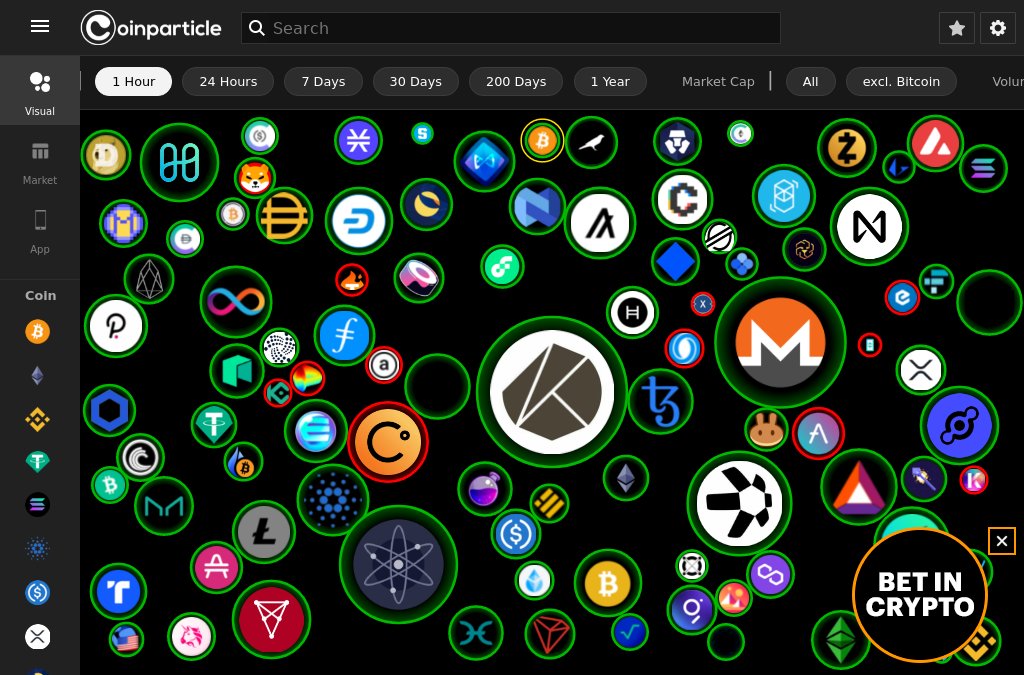Click the Dogecoin bubble
This screenshot has height=675, width=1024.
click(106, 155)
